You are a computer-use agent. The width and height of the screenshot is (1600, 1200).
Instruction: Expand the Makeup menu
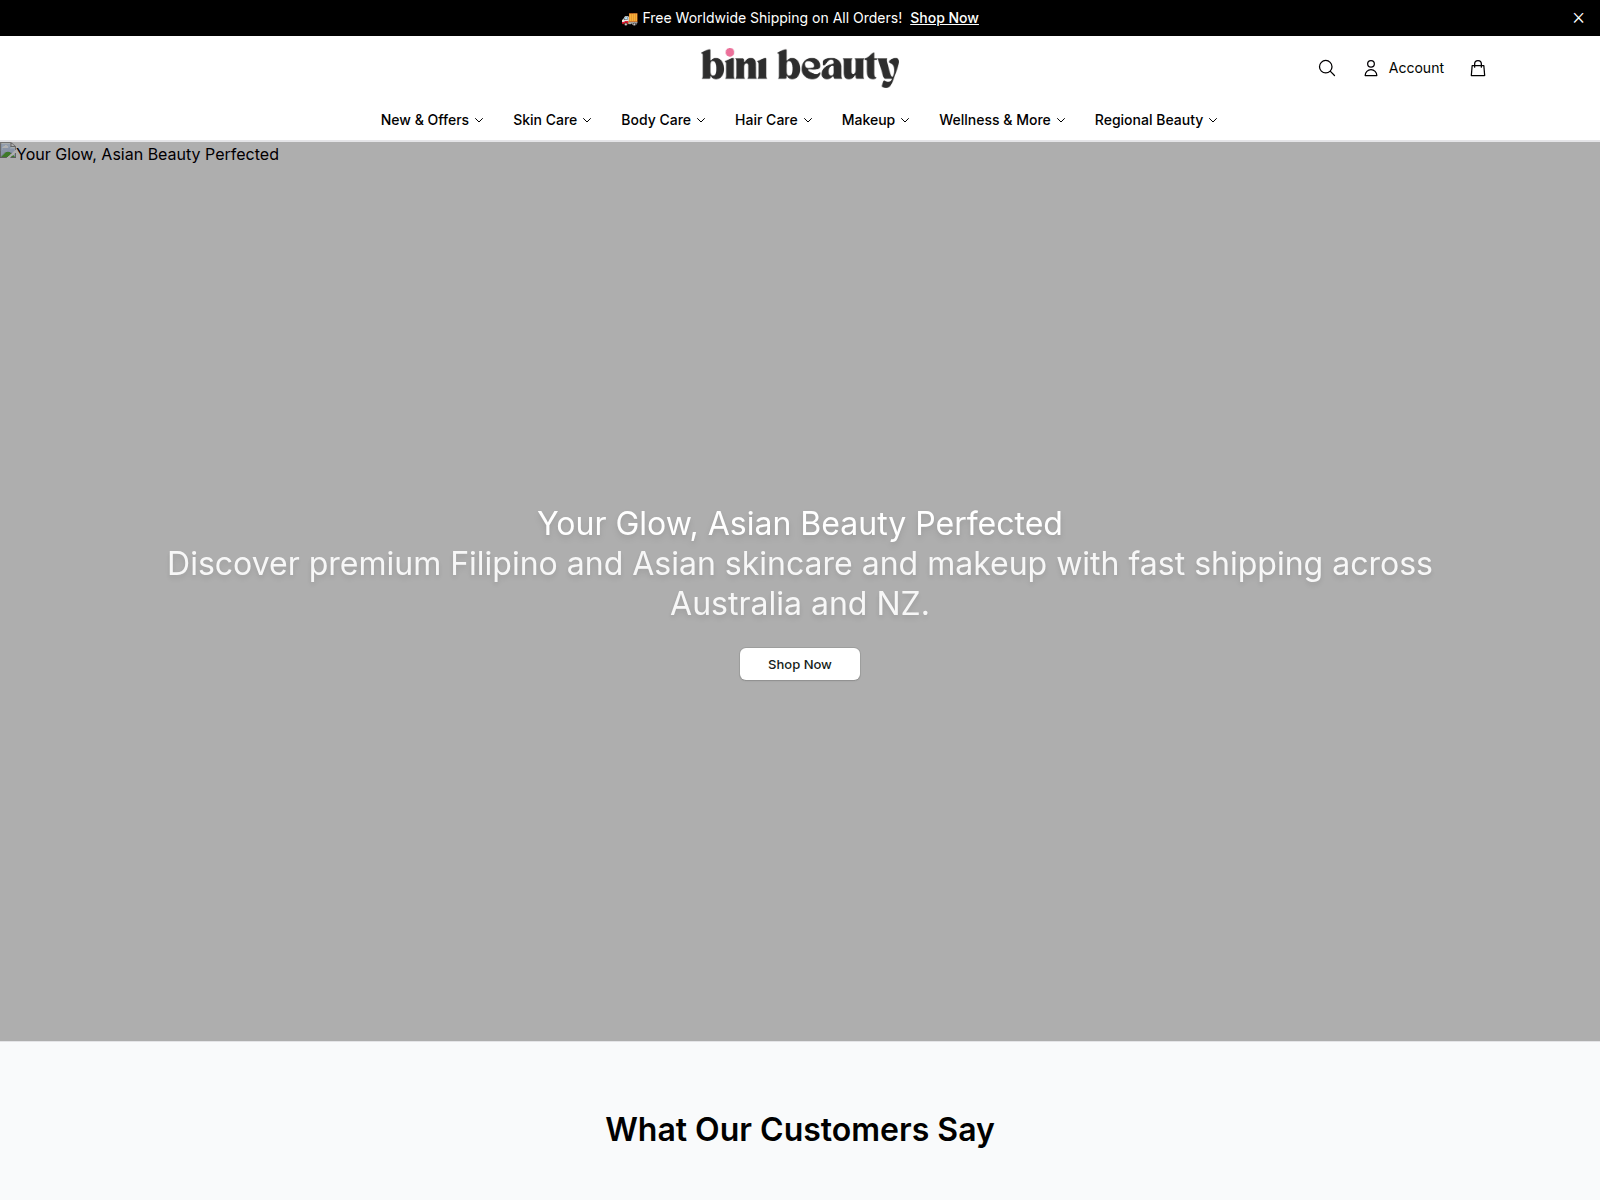[876, 120]
